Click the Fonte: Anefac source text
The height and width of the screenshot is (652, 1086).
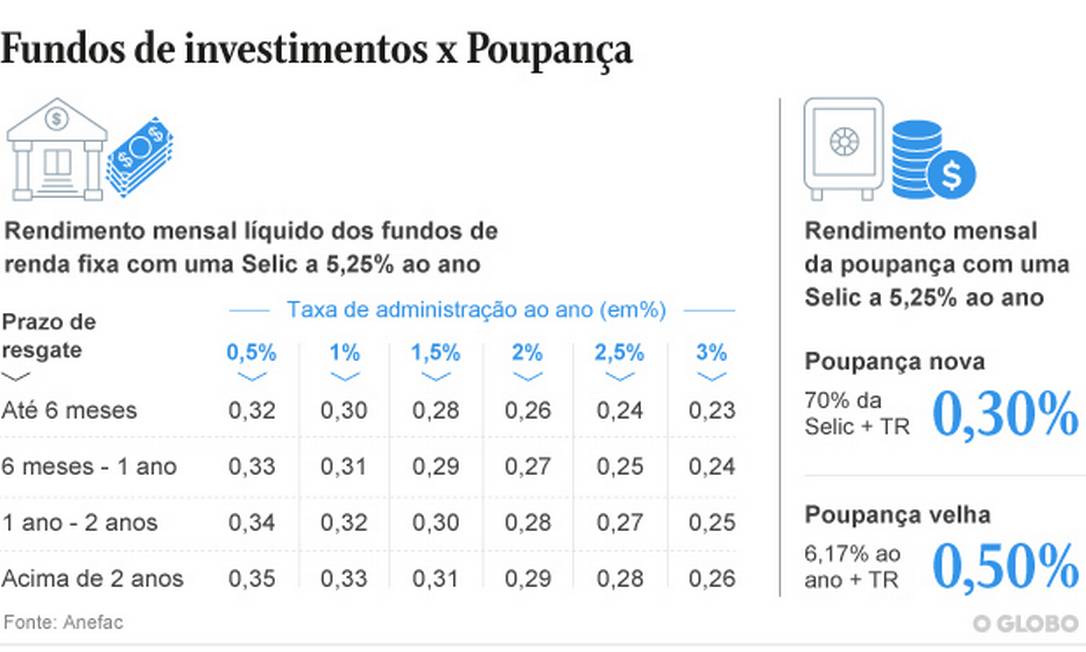click(x=63, y=622)
